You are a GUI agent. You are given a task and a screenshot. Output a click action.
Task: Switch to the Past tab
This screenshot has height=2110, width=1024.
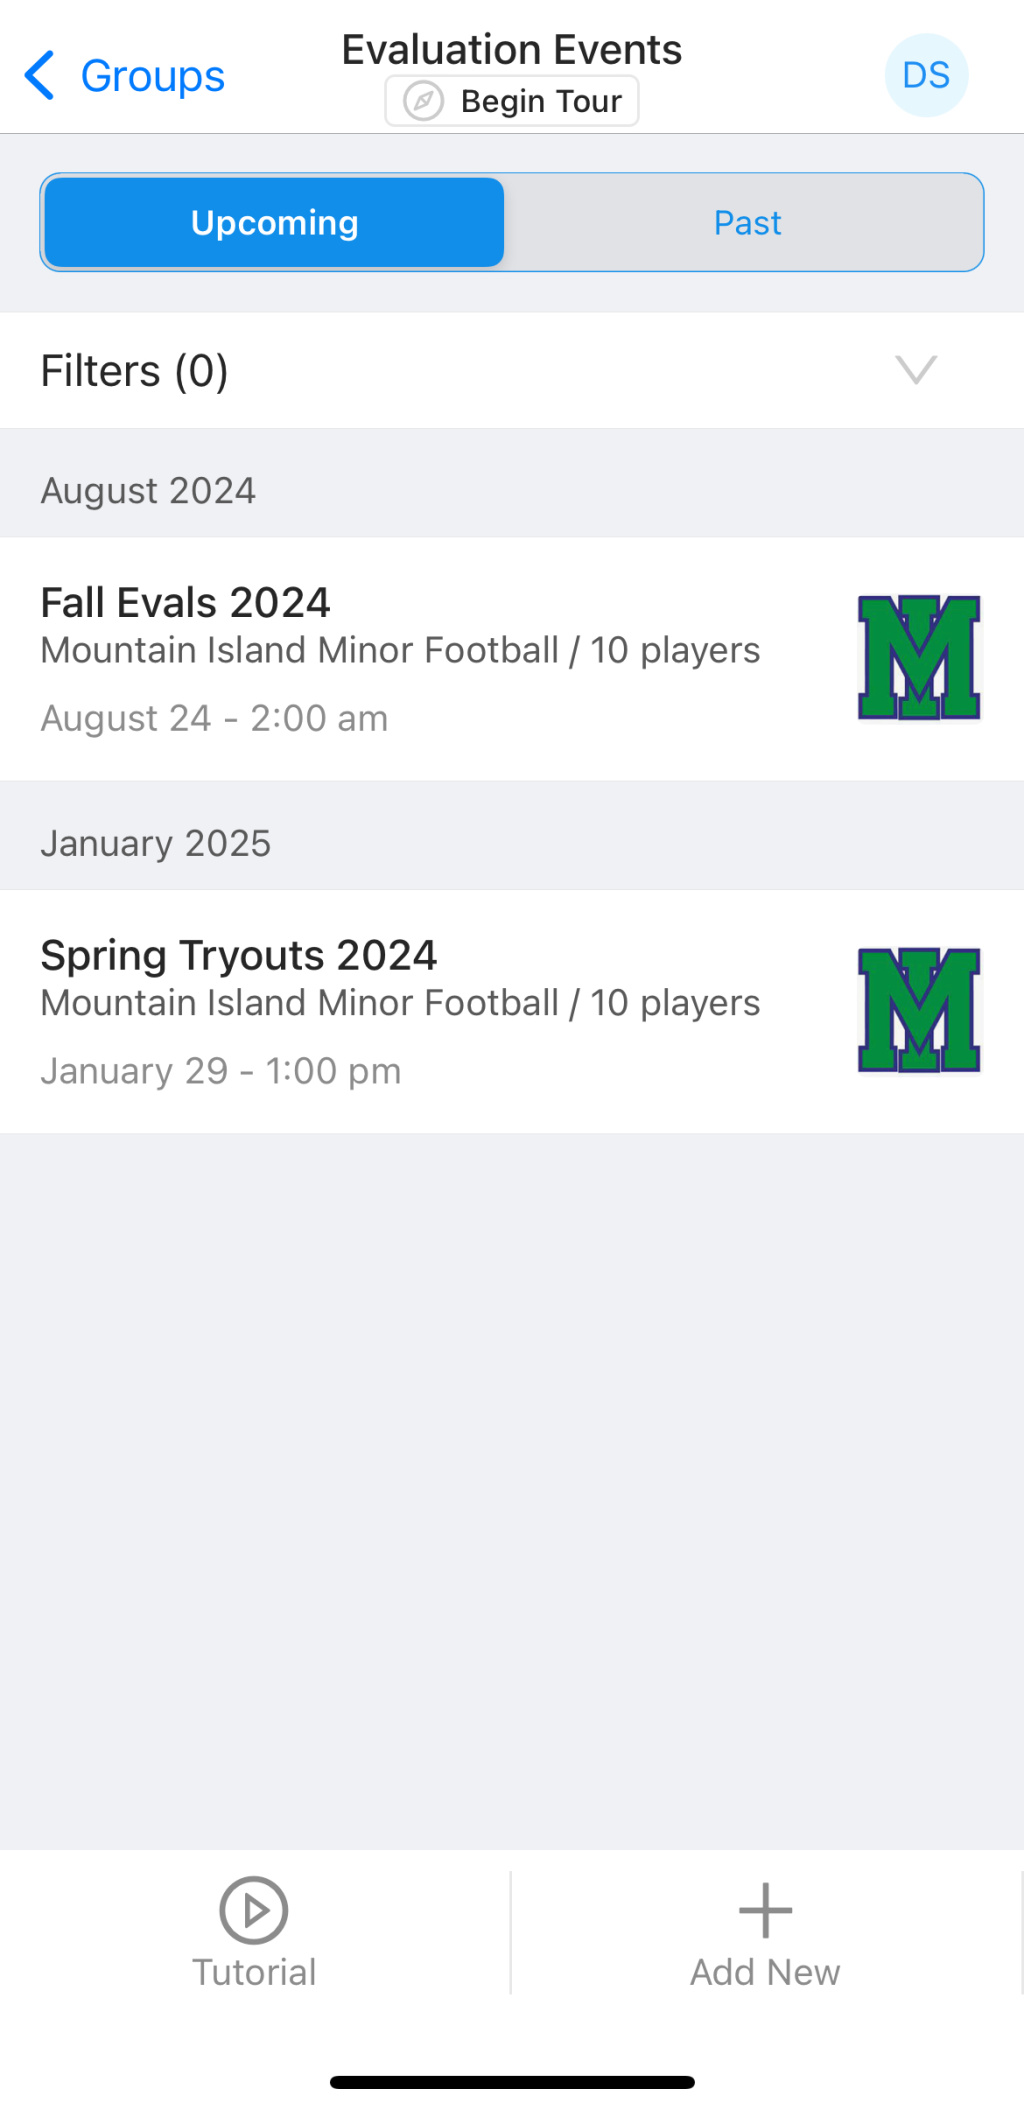coord(747,222)
